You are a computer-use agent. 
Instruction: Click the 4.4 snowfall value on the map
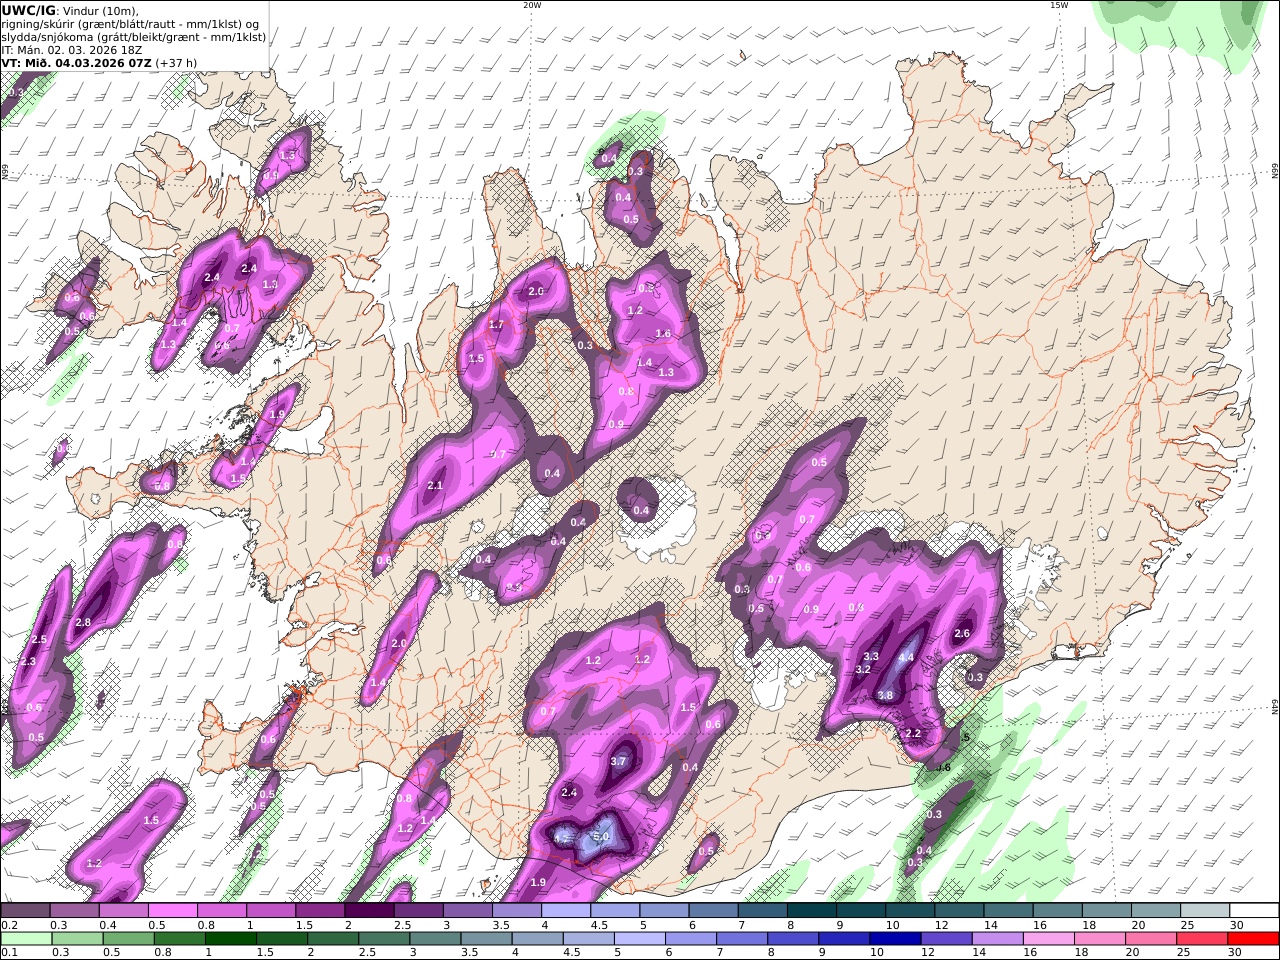click(x=906, y=658)
